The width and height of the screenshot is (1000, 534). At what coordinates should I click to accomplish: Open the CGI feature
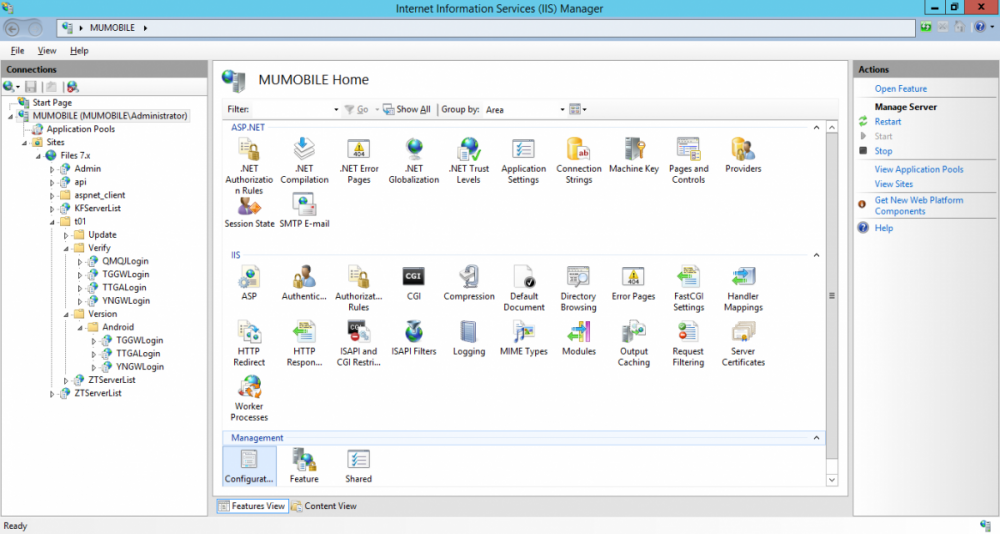[x=414, y=283]
